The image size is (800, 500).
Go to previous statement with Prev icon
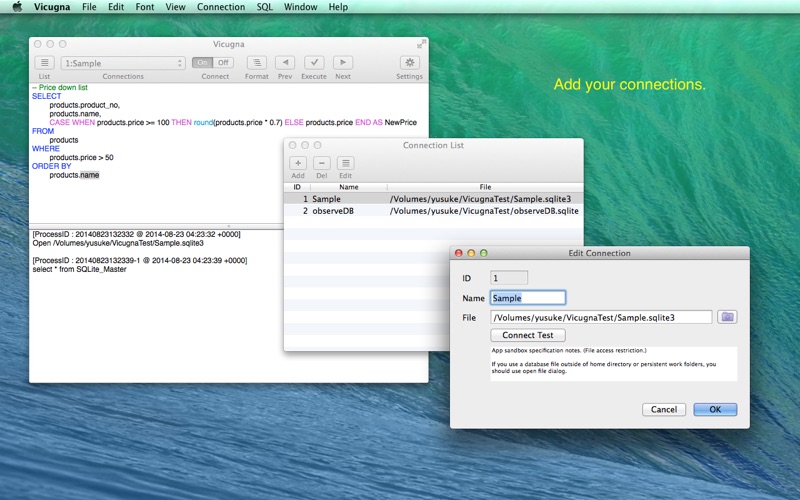285,63
